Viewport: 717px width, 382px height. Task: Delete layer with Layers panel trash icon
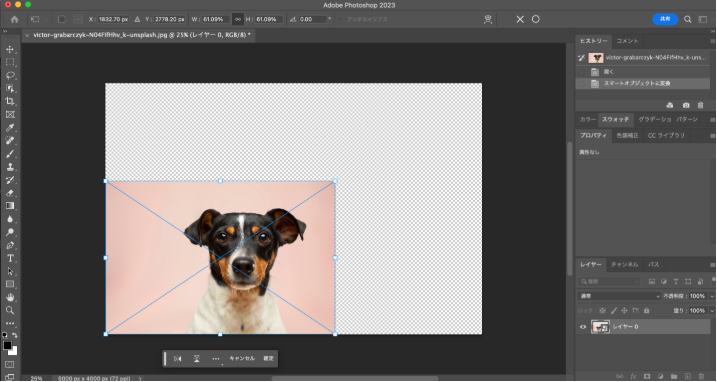(x=701, y=377)
